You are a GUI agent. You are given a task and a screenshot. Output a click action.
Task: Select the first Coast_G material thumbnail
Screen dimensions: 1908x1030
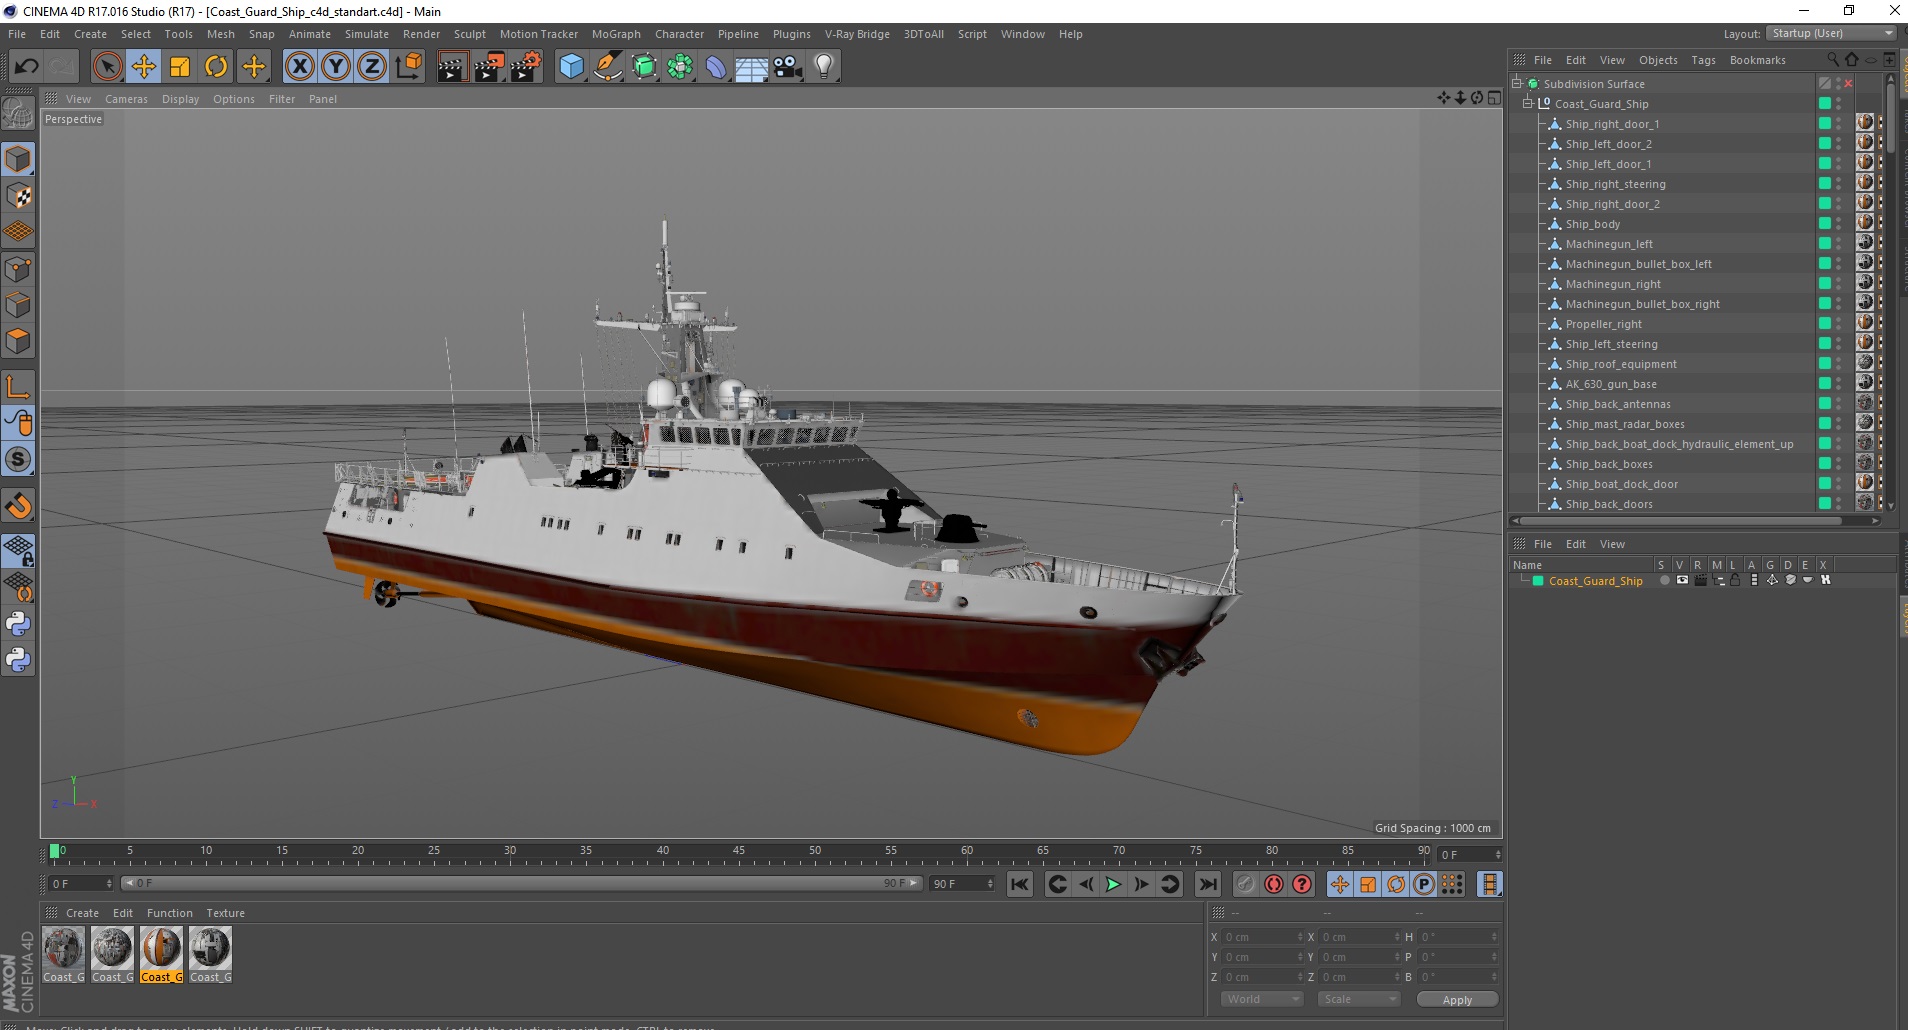click(x=63, y=955)
